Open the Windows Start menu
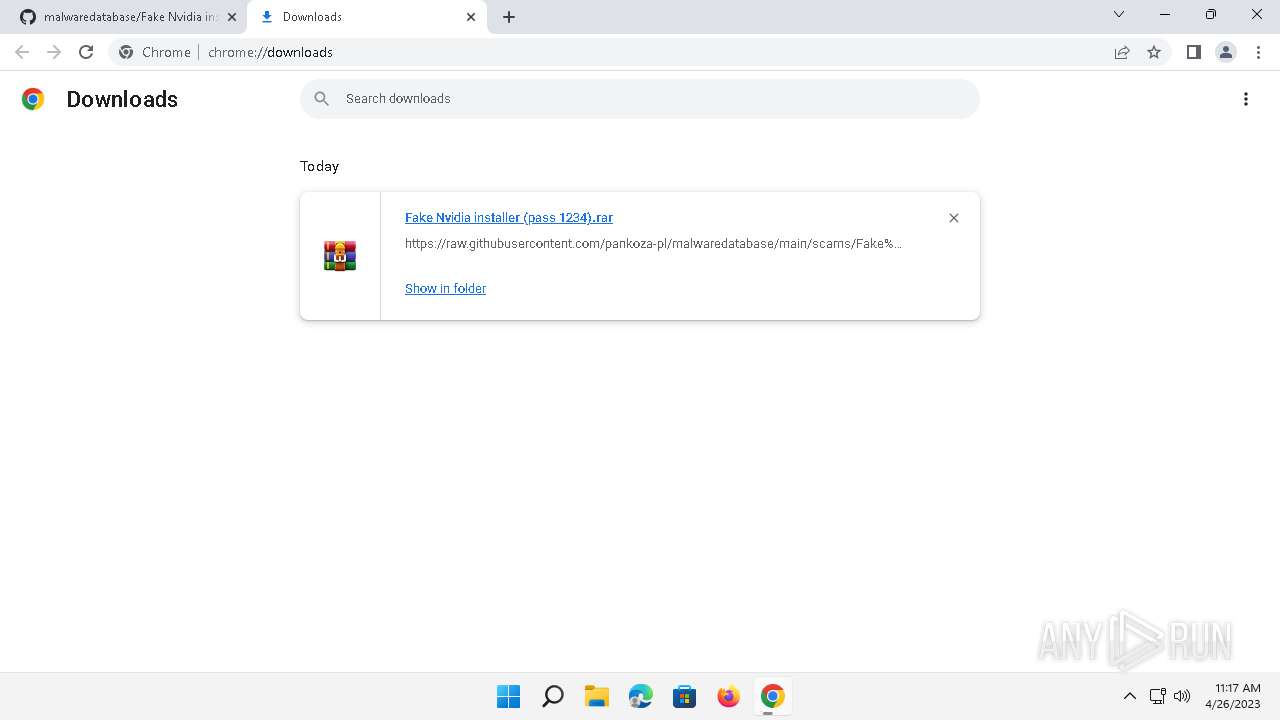 [509, 696]
